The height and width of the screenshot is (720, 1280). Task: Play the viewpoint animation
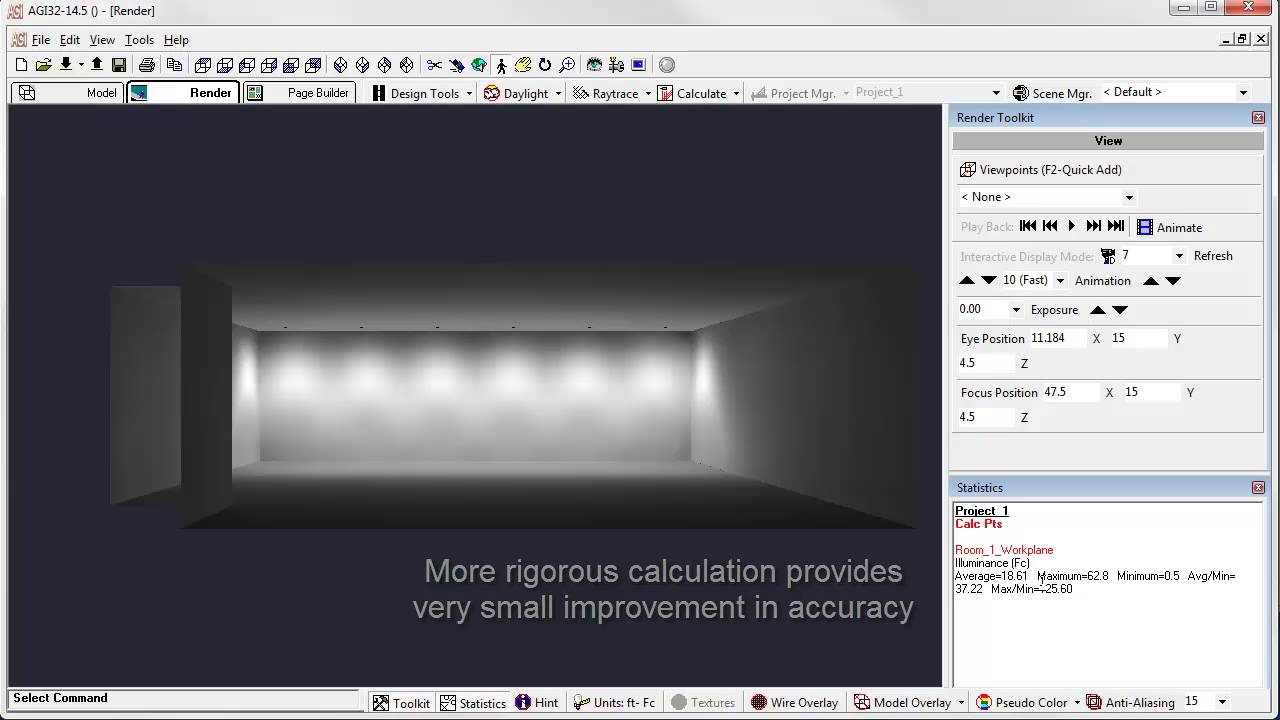coord(1071,227)
